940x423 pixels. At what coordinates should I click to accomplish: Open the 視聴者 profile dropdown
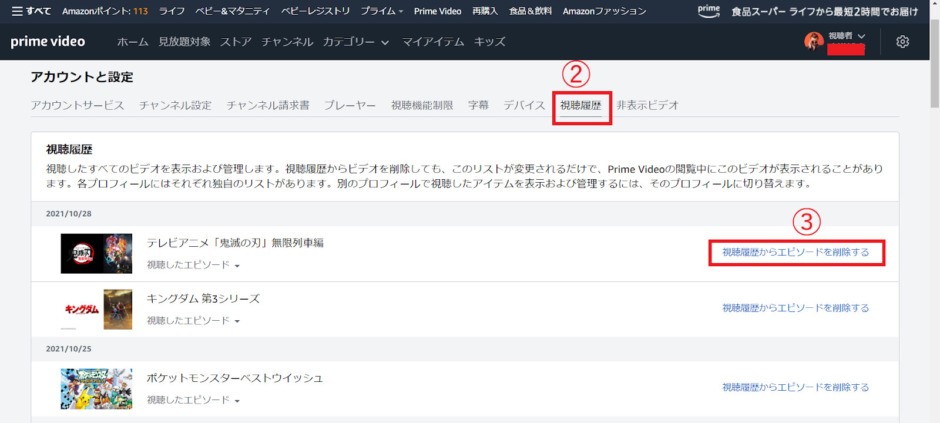[846, 36]
